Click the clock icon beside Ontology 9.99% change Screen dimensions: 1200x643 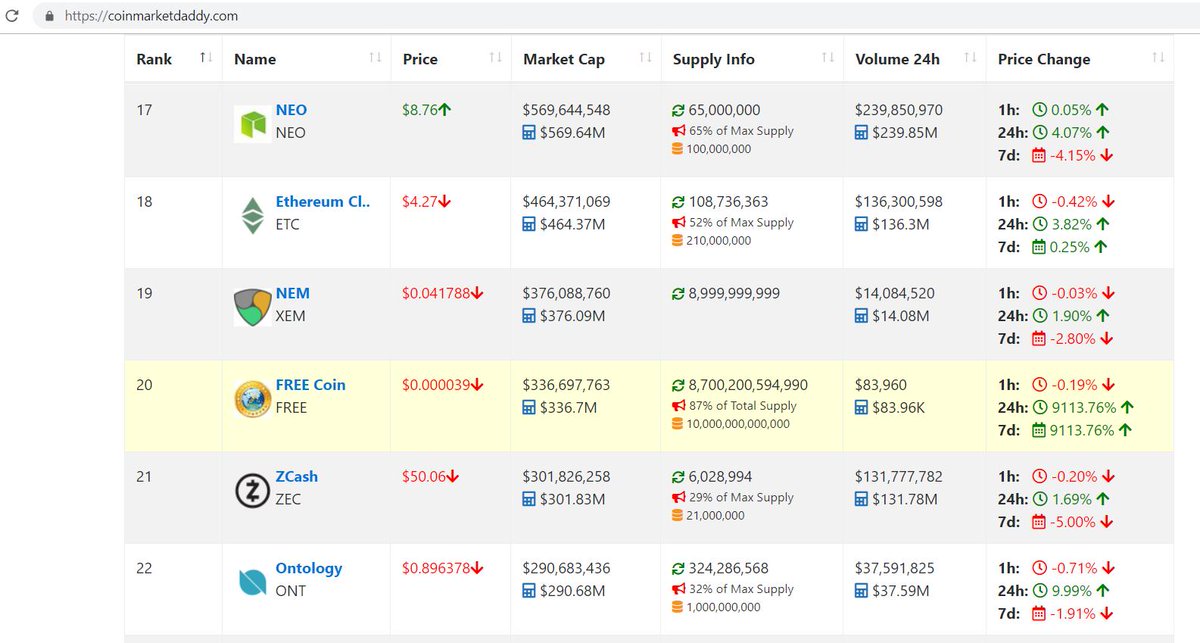(1039, 591)
